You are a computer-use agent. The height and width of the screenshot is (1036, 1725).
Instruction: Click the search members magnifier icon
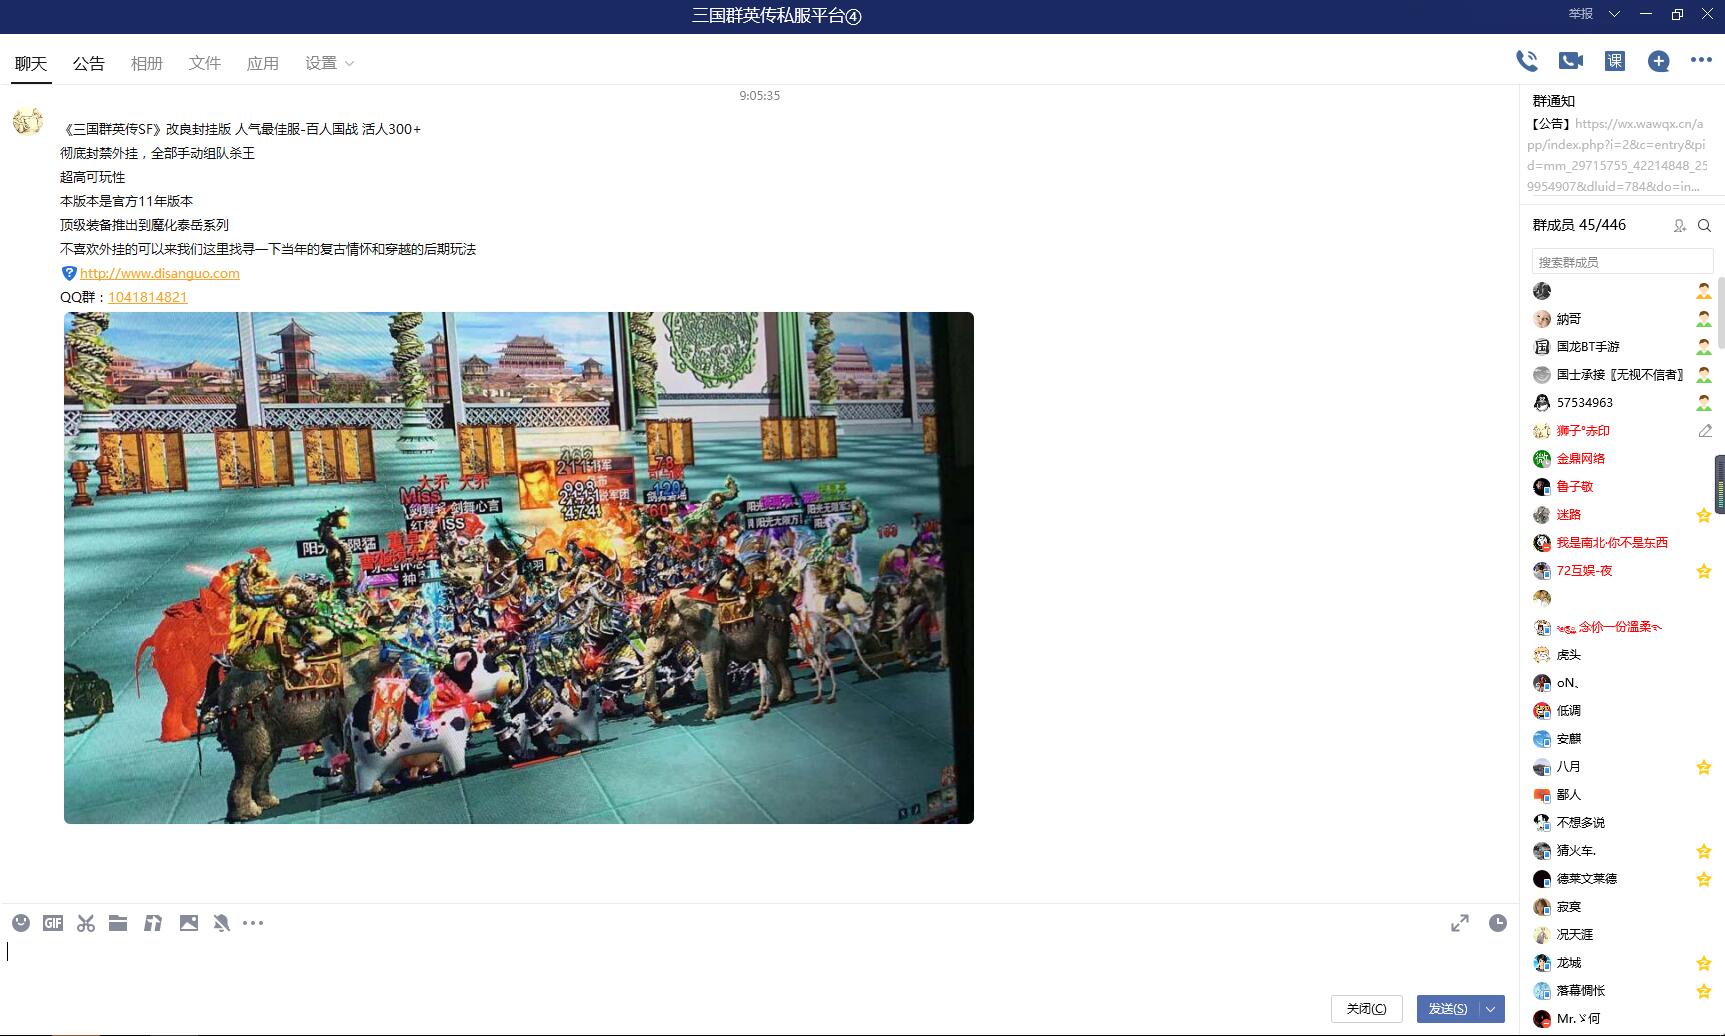click(x=1705, y=226)
